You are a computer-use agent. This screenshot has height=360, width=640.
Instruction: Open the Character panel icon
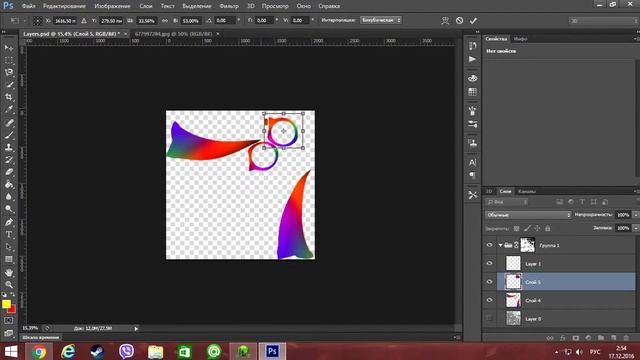click(x=472, y=162)
